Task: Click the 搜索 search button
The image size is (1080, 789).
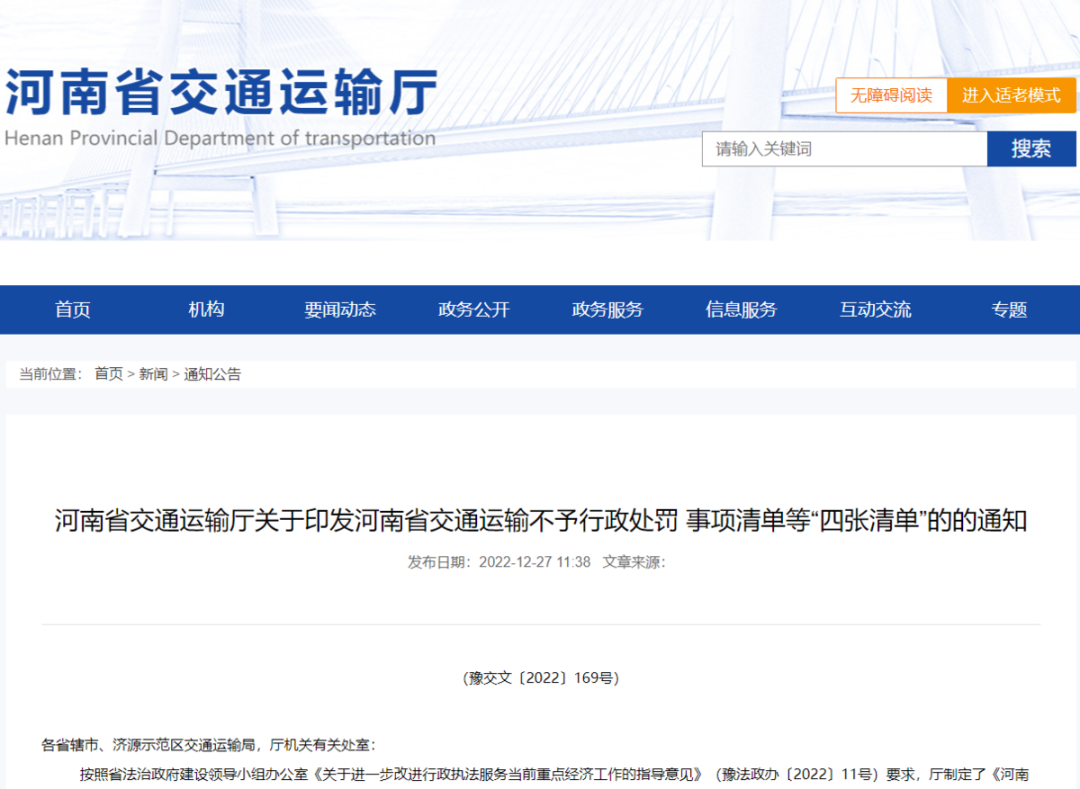Action: pyautogui.click(x=1031, y=149)
